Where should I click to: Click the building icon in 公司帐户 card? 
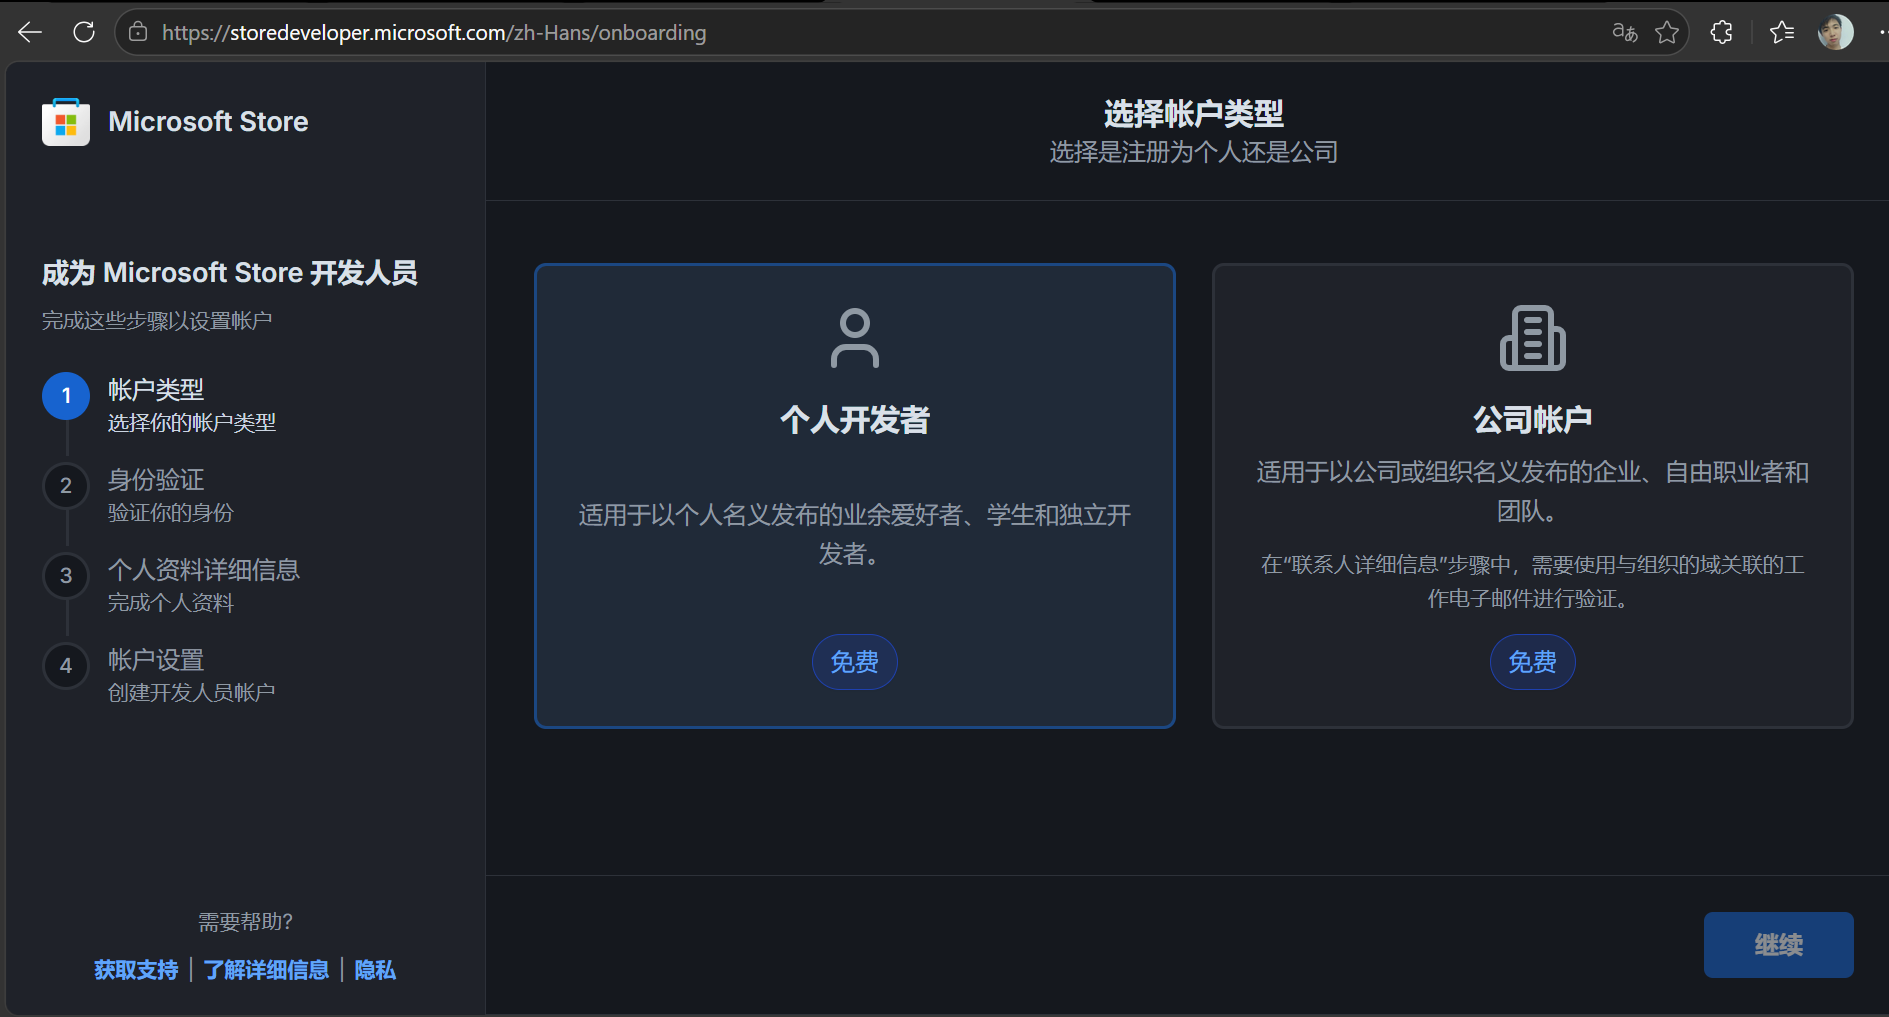click(1533, 338)
